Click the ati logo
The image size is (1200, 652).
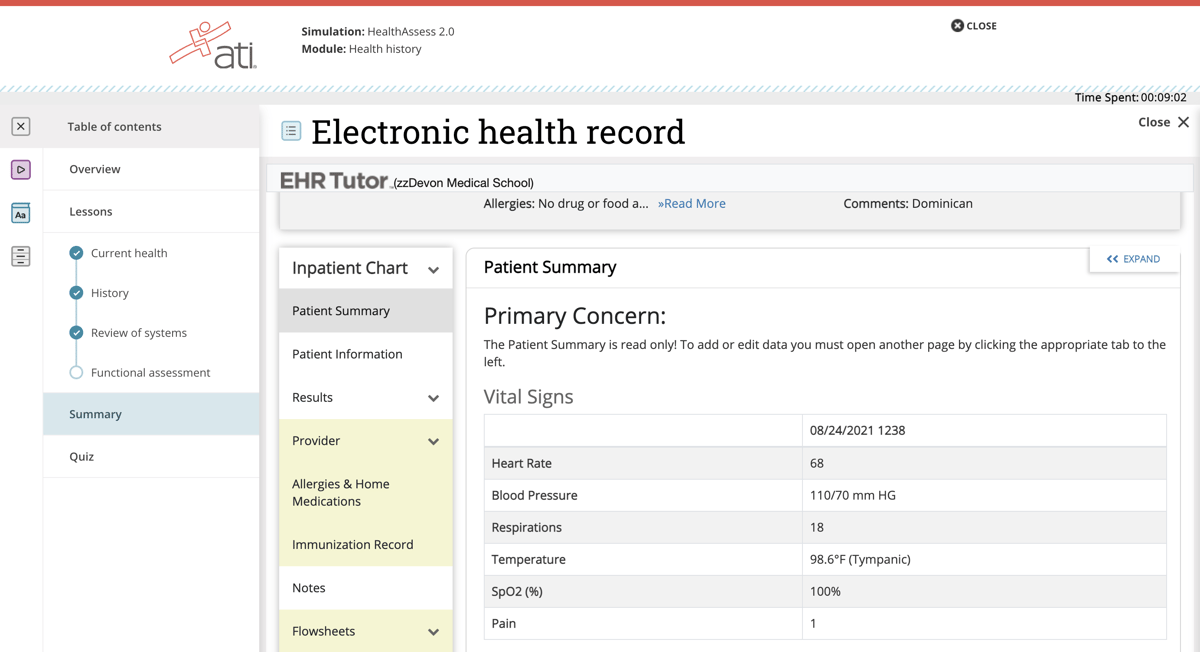213,44
